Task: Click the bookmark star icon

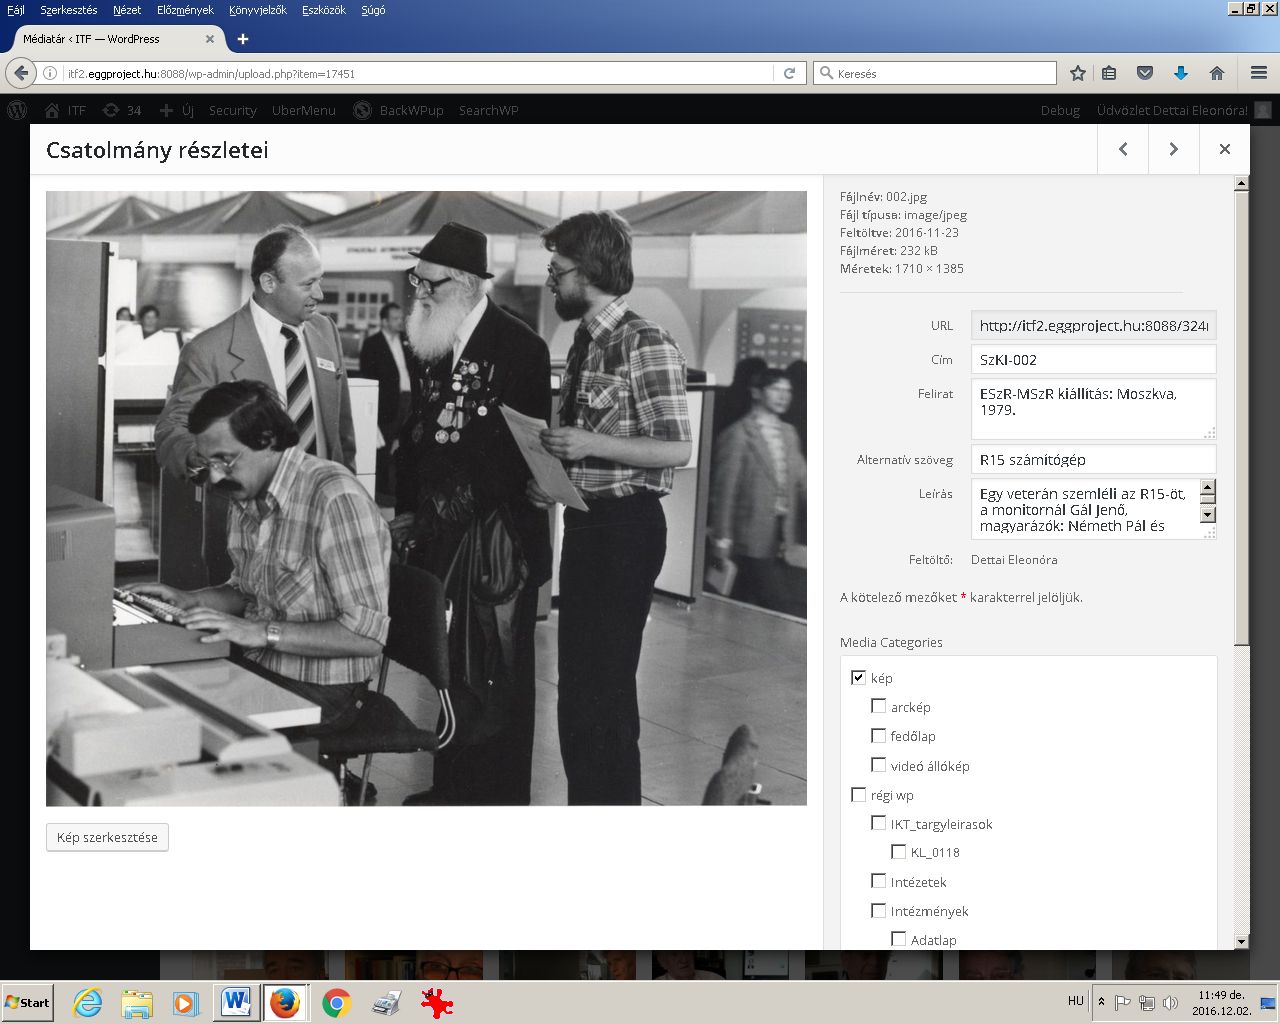Action: click(1077, 73)
